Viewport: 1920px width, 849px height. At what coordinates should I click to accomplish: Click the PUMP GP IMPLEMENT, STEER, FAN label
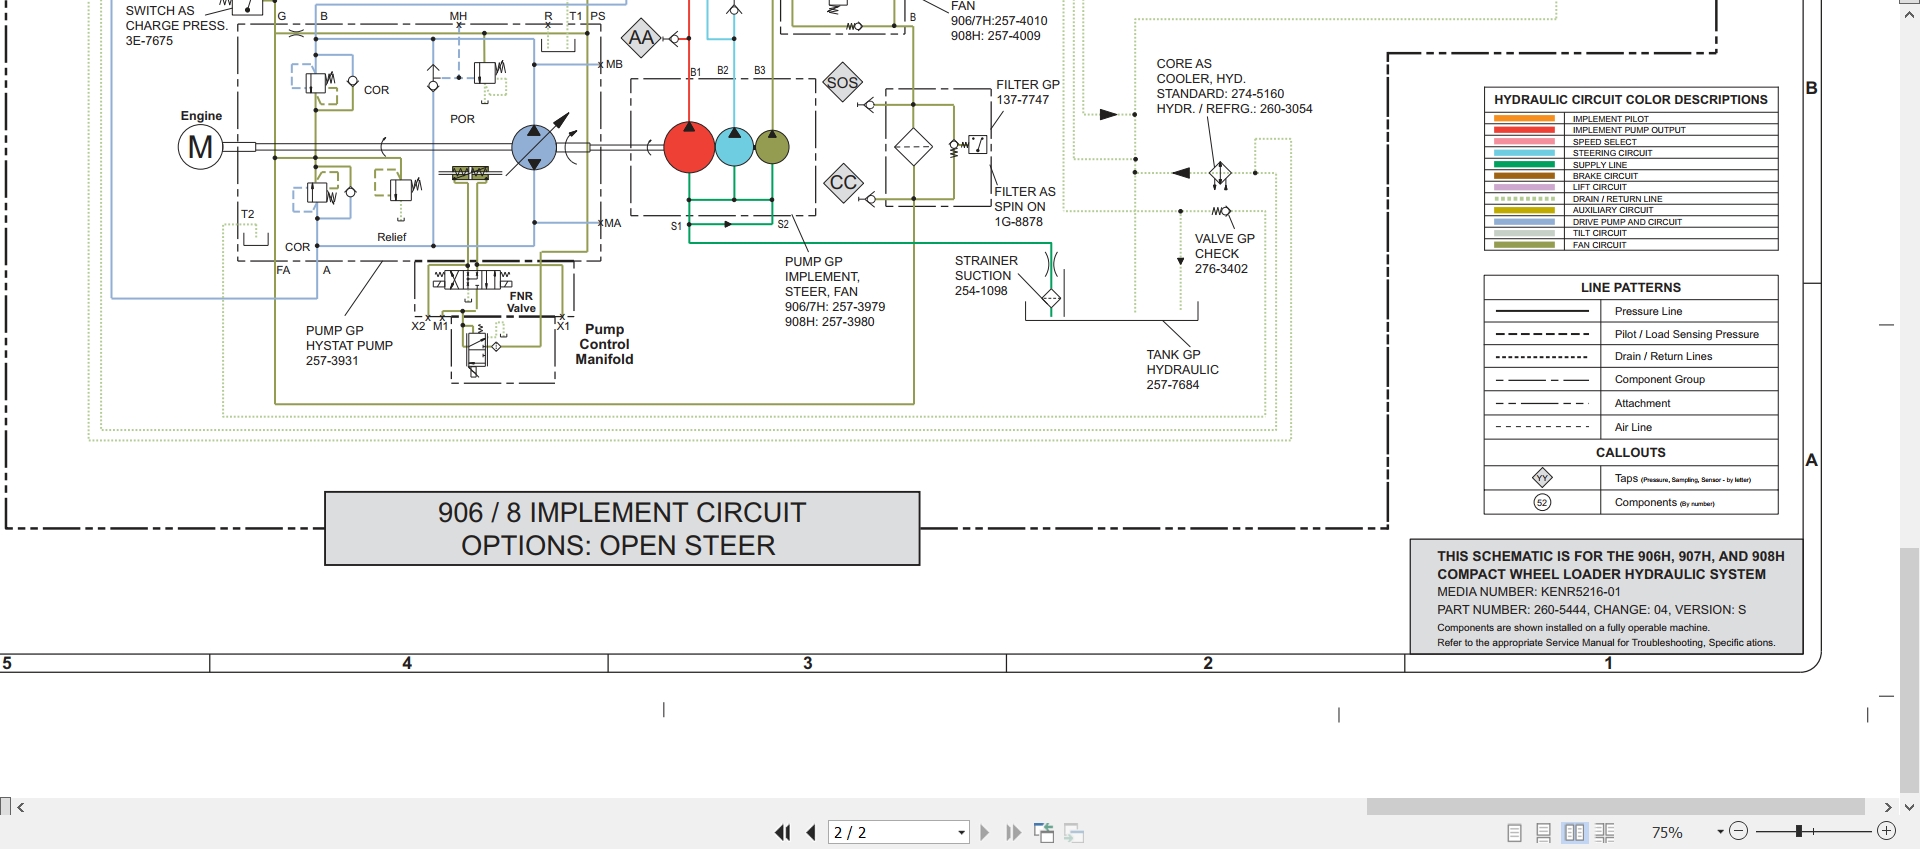pyautogui.click(x=834, y=292)
